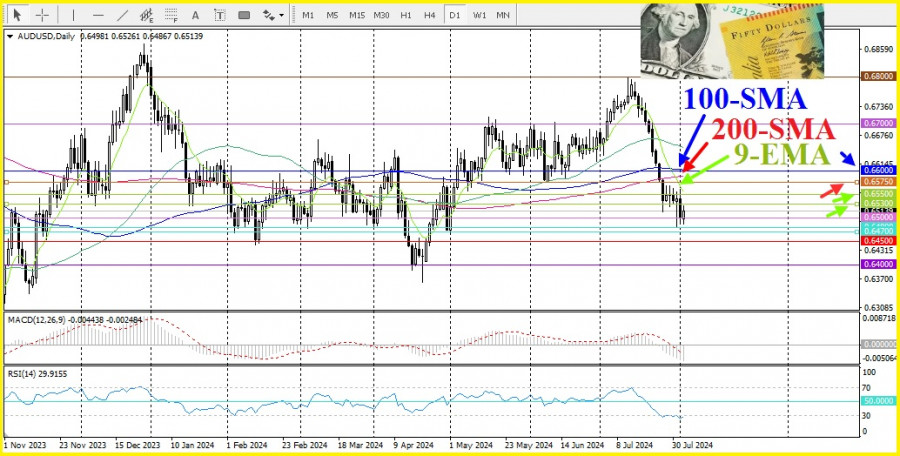Choose the text 'A' tool
The image size is (900, 456).
point(194,15)
